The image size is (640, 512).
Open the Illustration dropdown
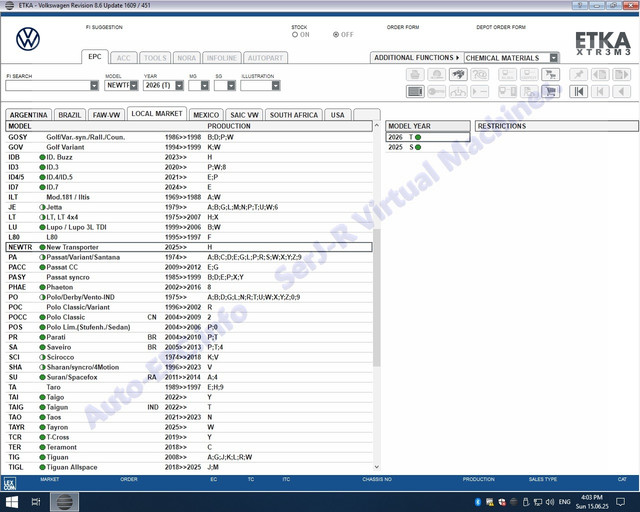click(276, 85)
